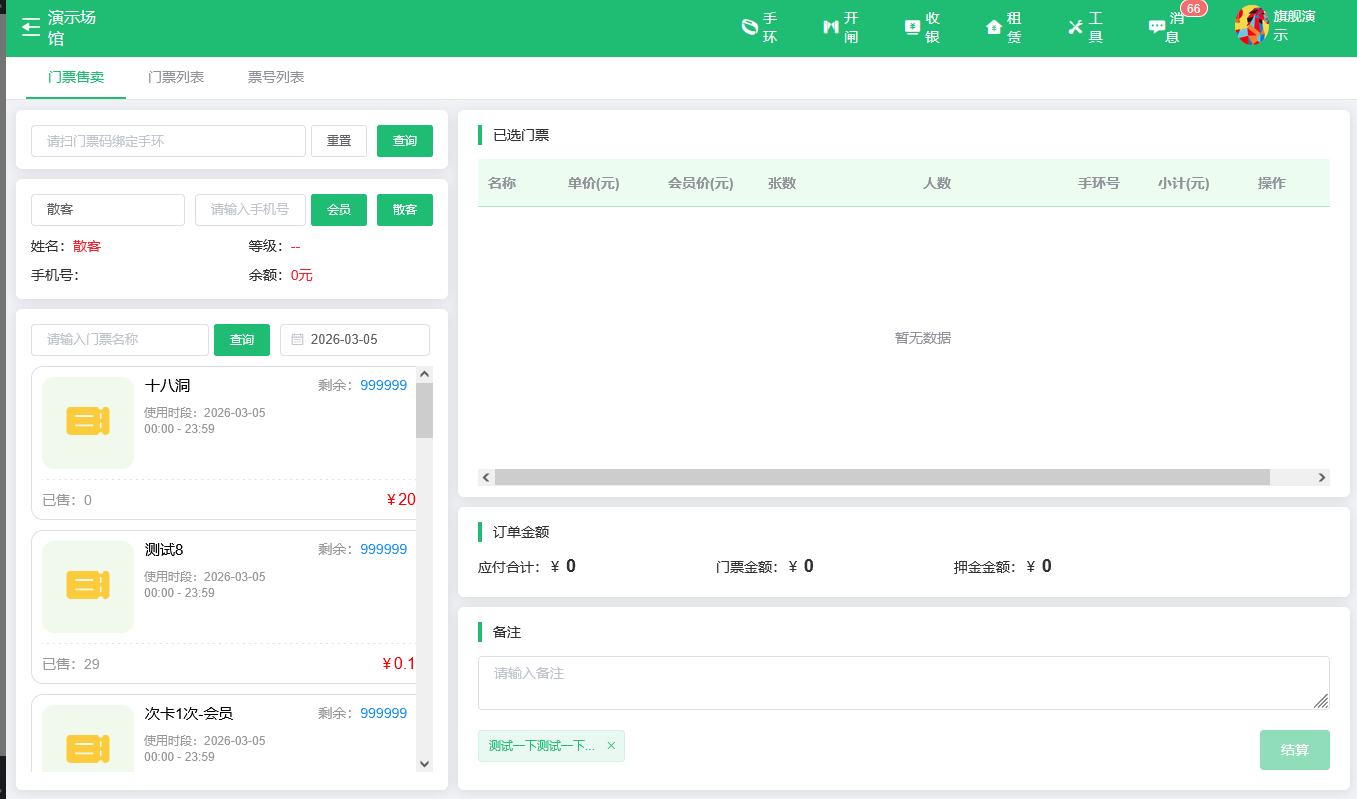Viewport: 1357px width, 799px height.
Task: Switch to the 门票列表 tab
Action: pos(177,77)
